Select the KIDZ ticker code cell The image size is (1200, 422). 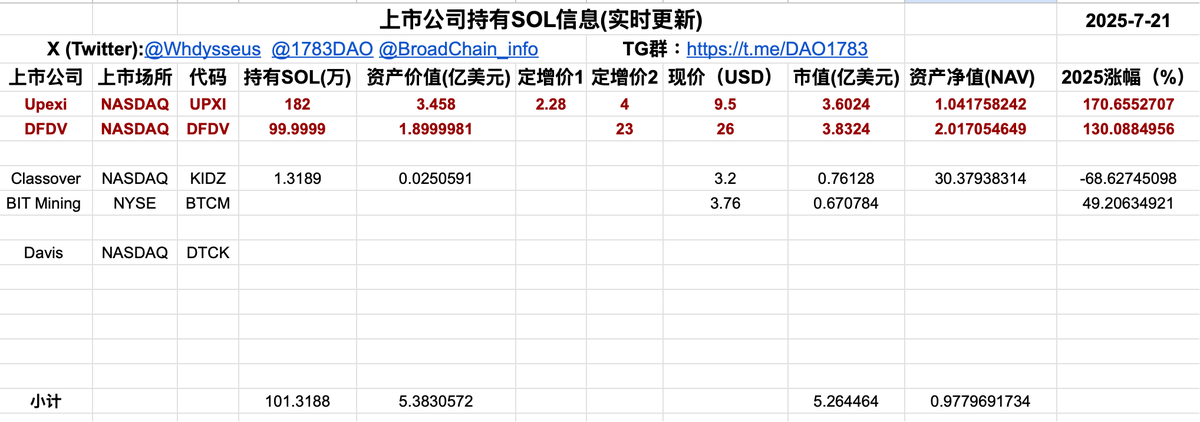(207, 179)
